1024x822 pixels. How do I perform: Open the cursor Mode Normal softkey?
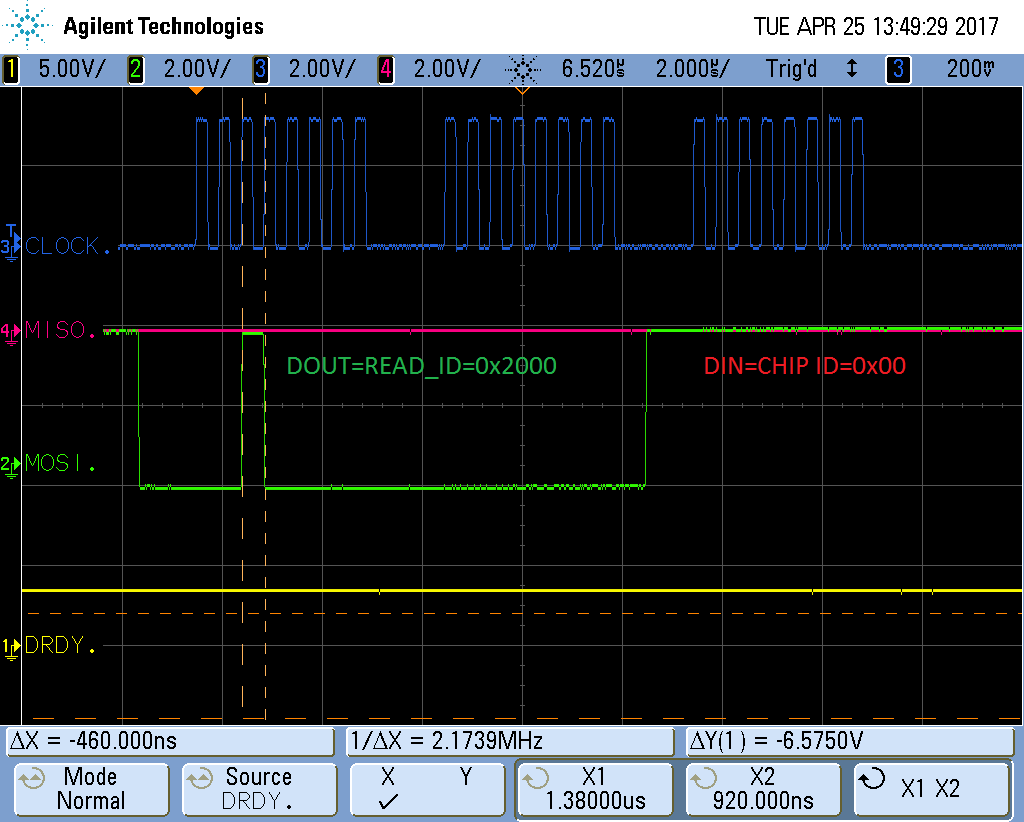91,789
